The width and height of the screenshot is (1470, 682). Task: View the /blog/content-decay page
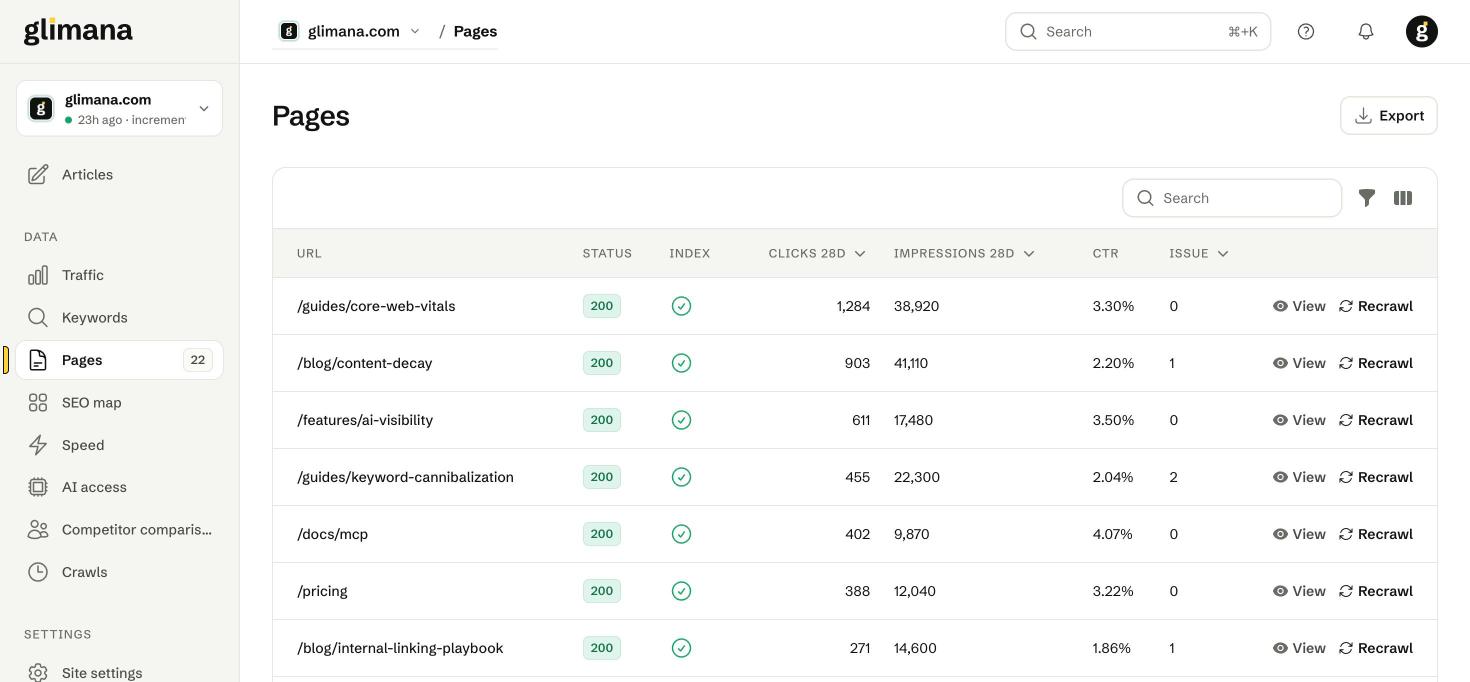1299,363
